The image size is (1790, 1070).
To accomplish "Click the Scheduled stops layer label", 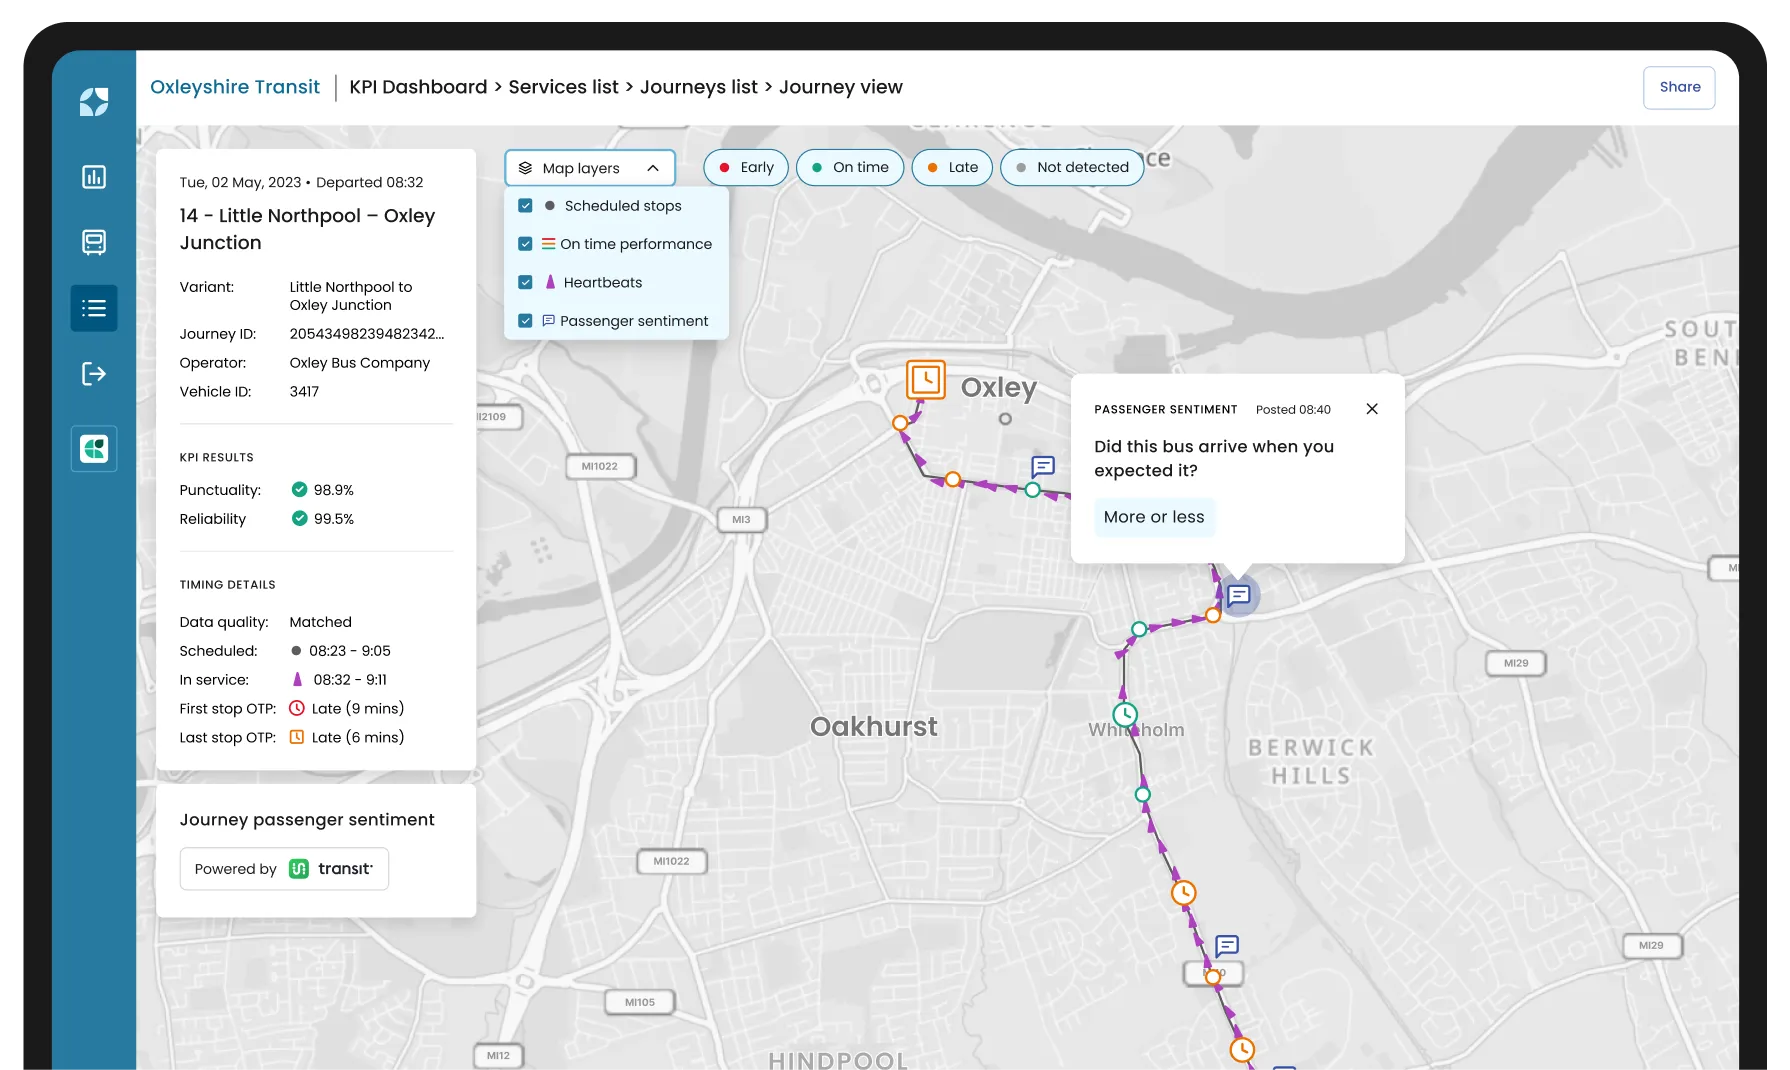I will click(x=623, y=205).
